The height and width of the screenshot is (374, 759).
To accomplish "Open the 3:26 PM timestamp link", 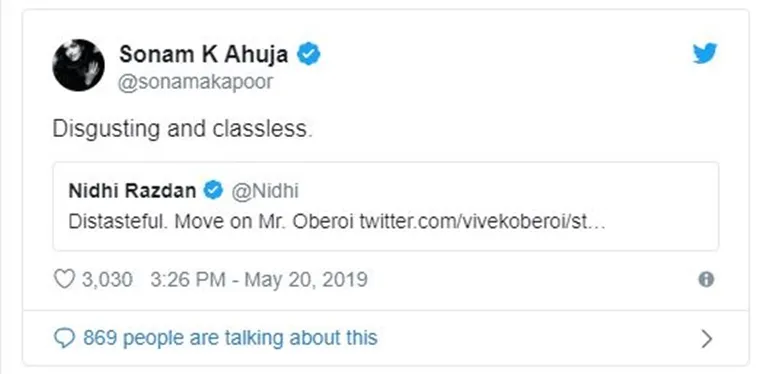I will (188, 280).
